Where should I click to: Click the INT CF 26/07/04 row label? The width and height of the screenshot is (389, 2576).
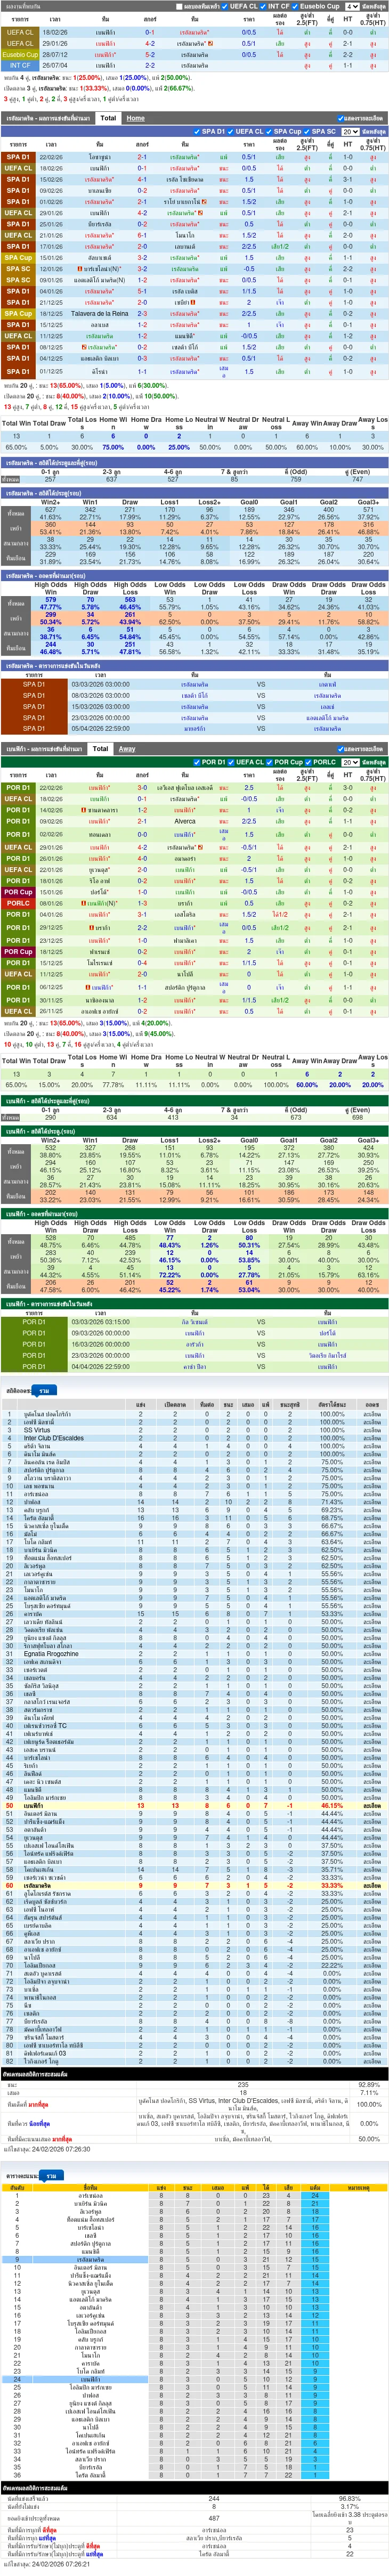click(20, 65)
